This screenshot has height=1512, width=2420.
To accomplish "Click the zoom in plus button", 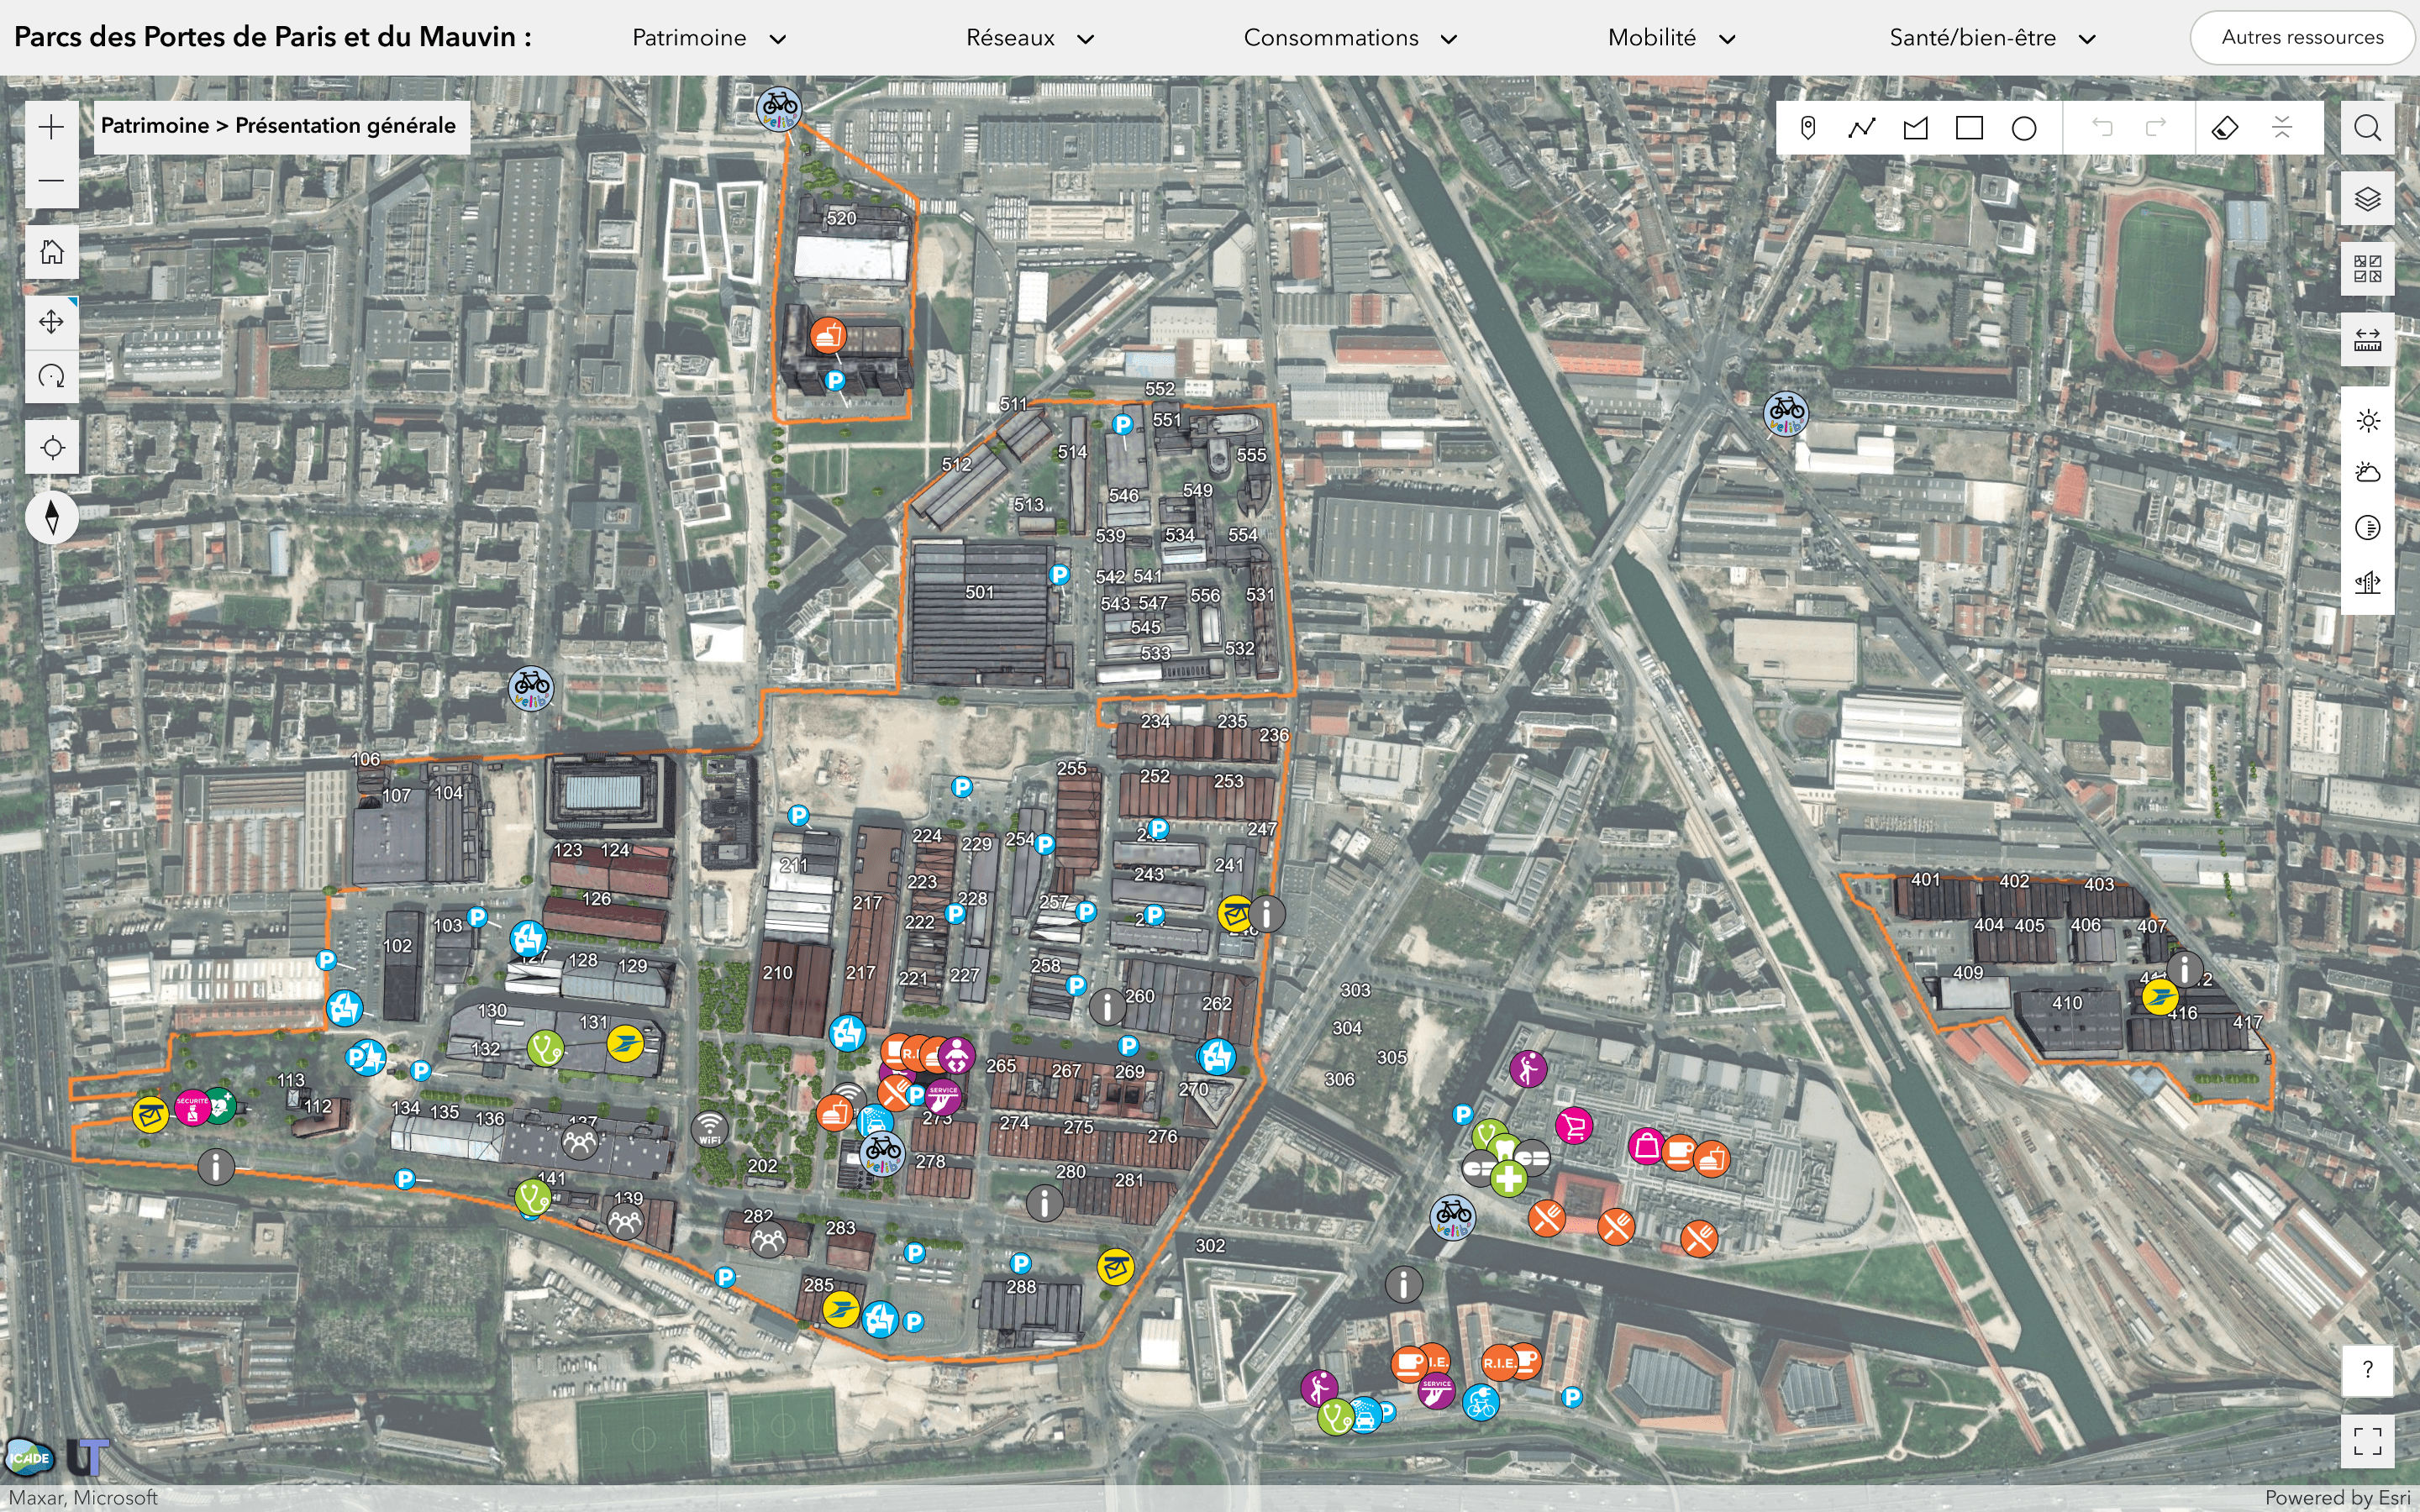I will point(51,127).
